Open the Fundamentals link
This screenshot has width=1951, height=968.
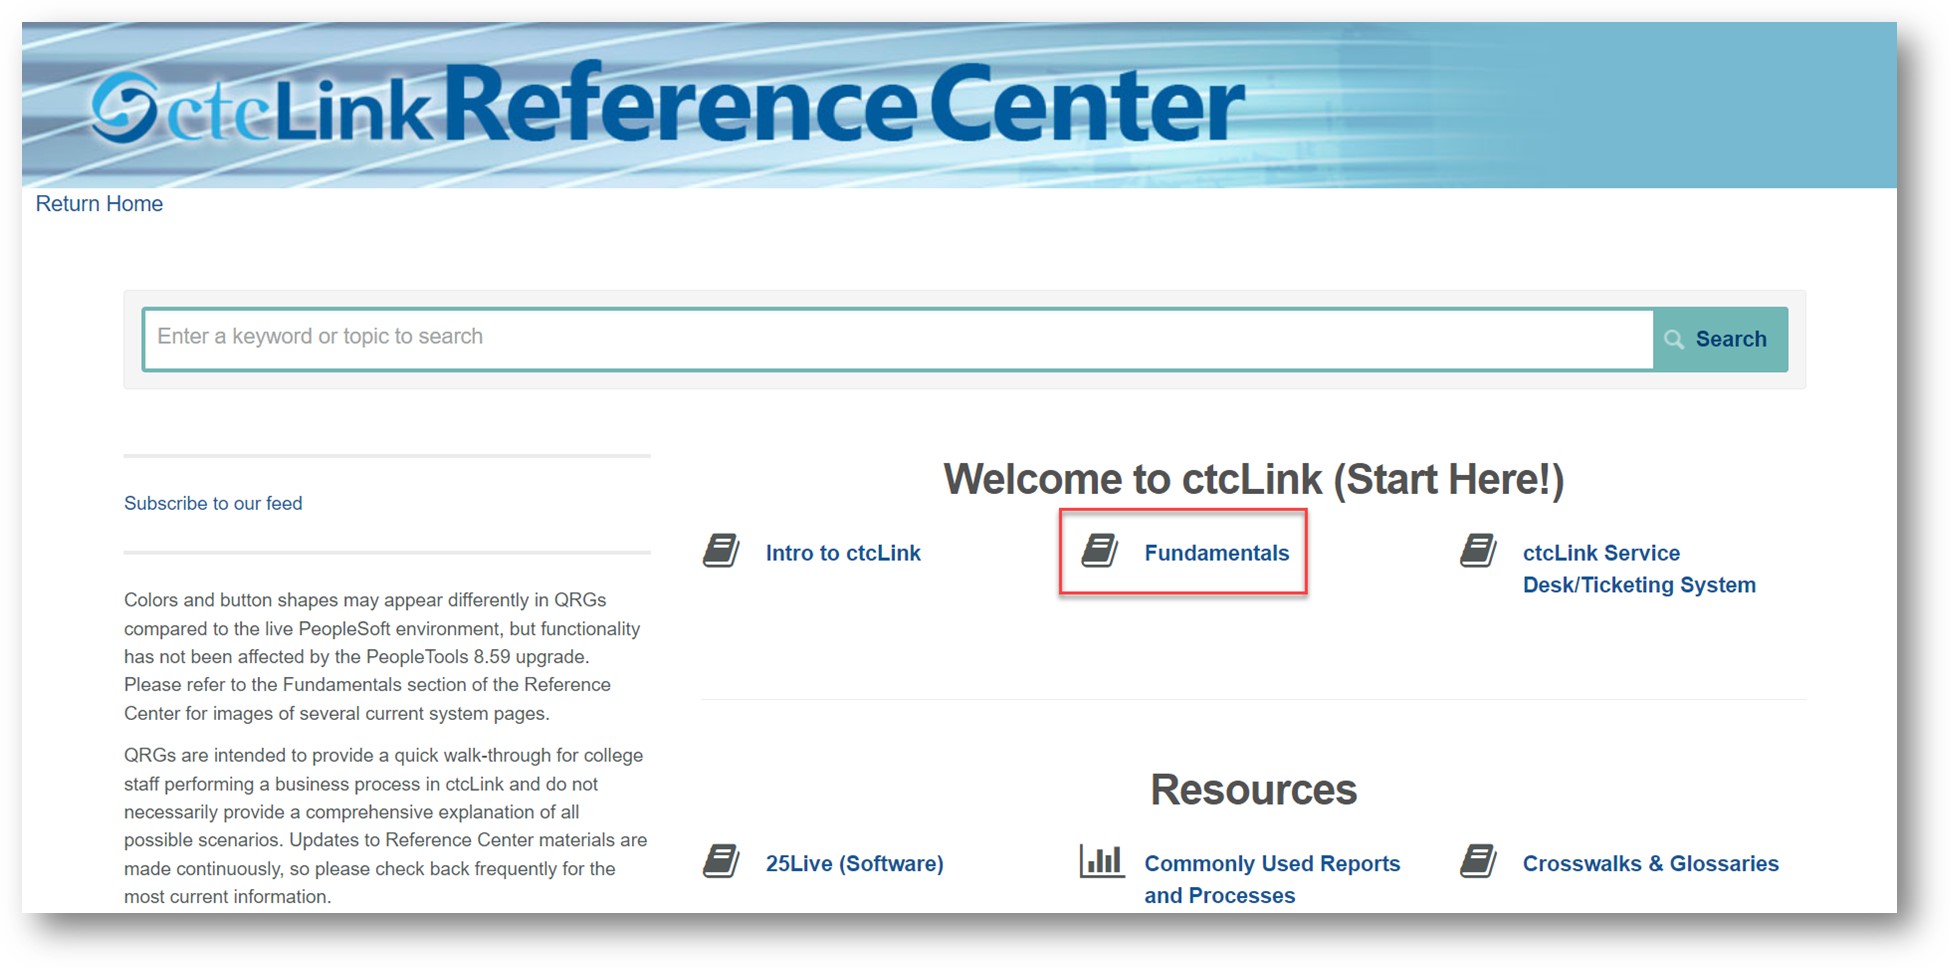pos(1217,553)
